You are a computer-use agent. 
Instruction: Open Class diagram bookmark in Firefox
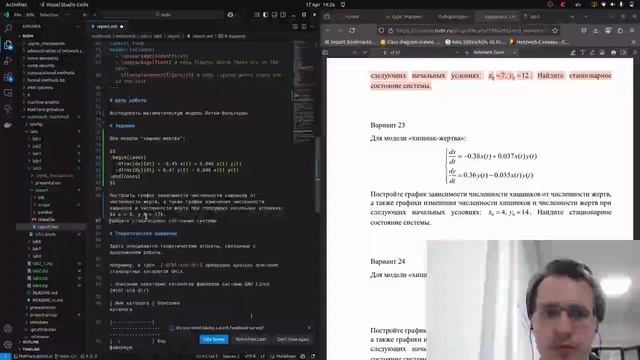pos(410,42)
